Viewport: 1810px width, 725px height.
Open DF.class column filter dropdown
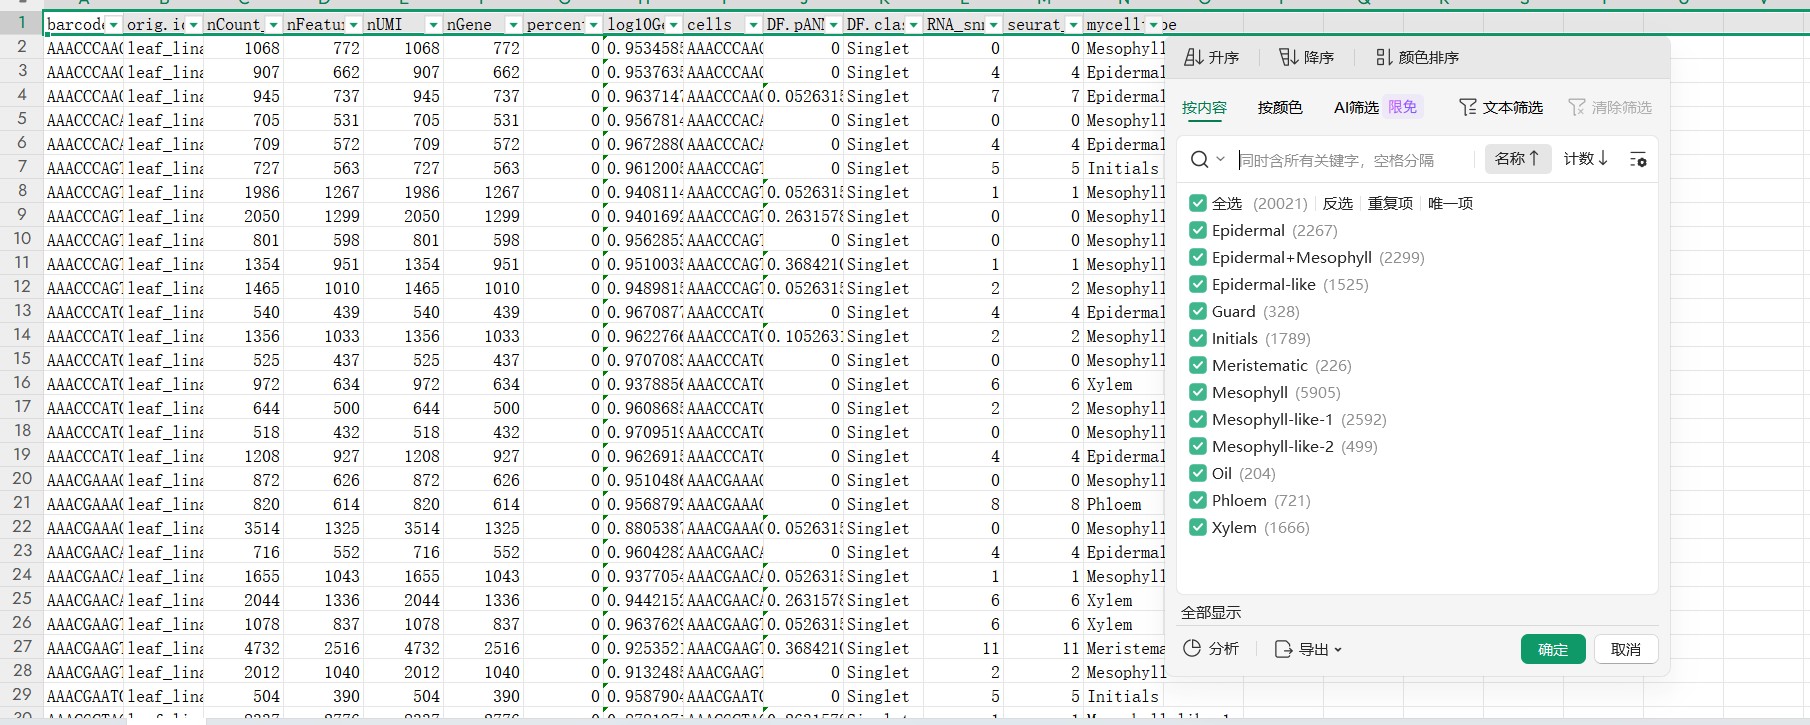click(913, 24)
